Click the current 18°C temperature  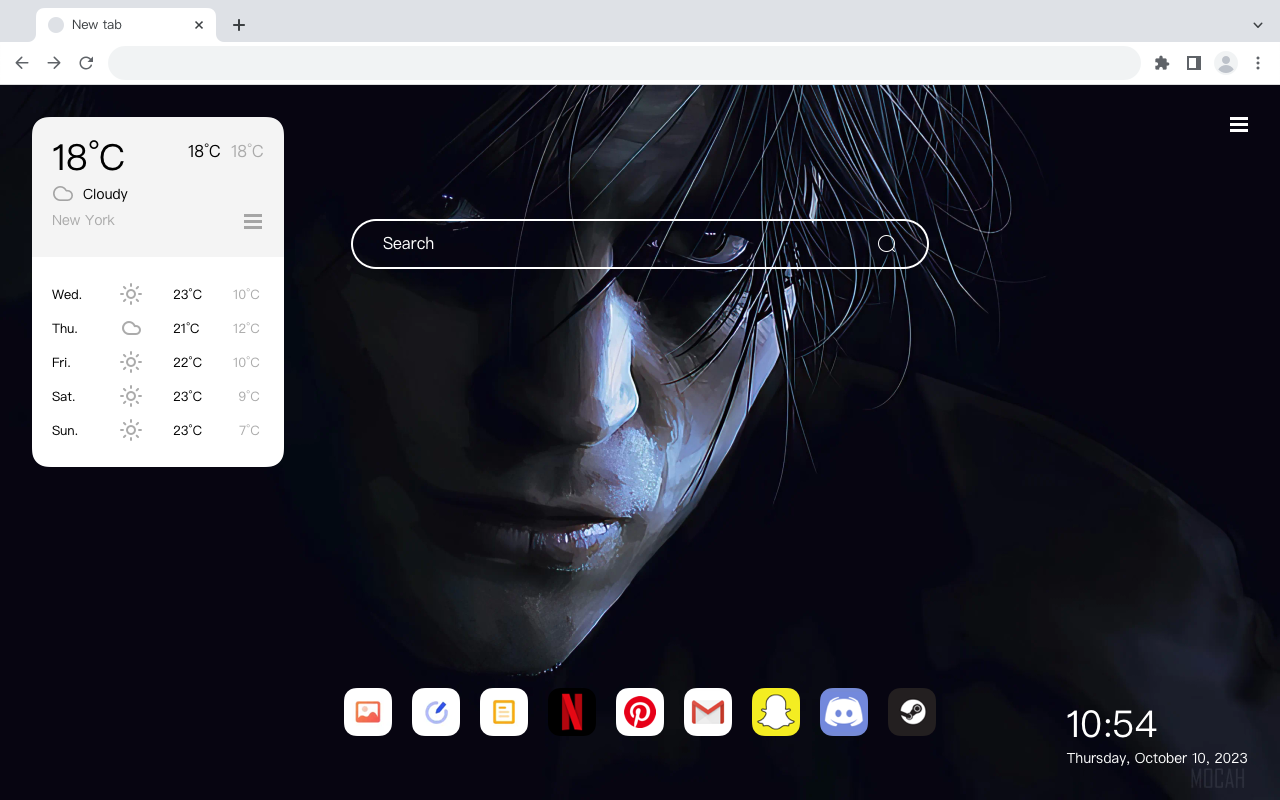point(88,157)
